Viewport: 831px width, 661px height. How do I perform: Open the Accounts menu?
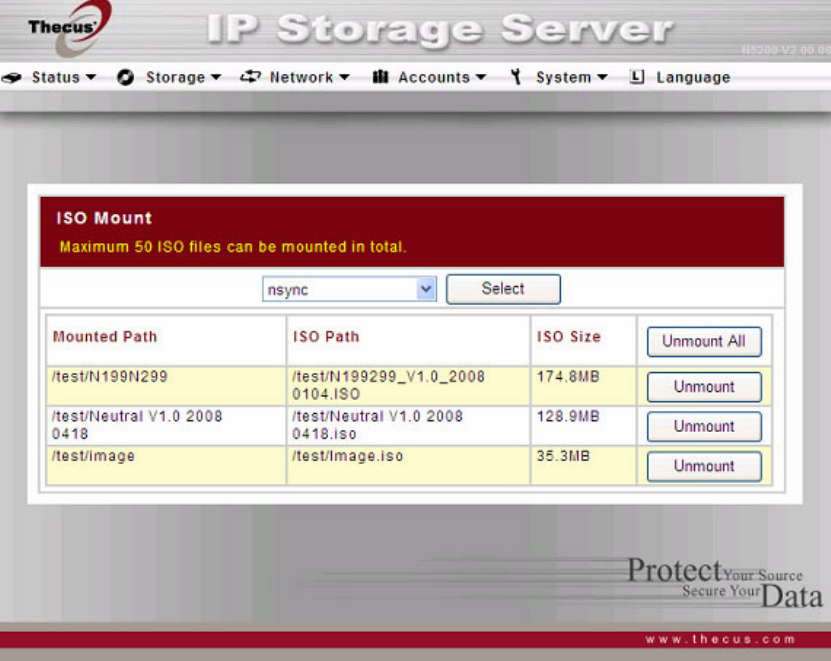442,77
